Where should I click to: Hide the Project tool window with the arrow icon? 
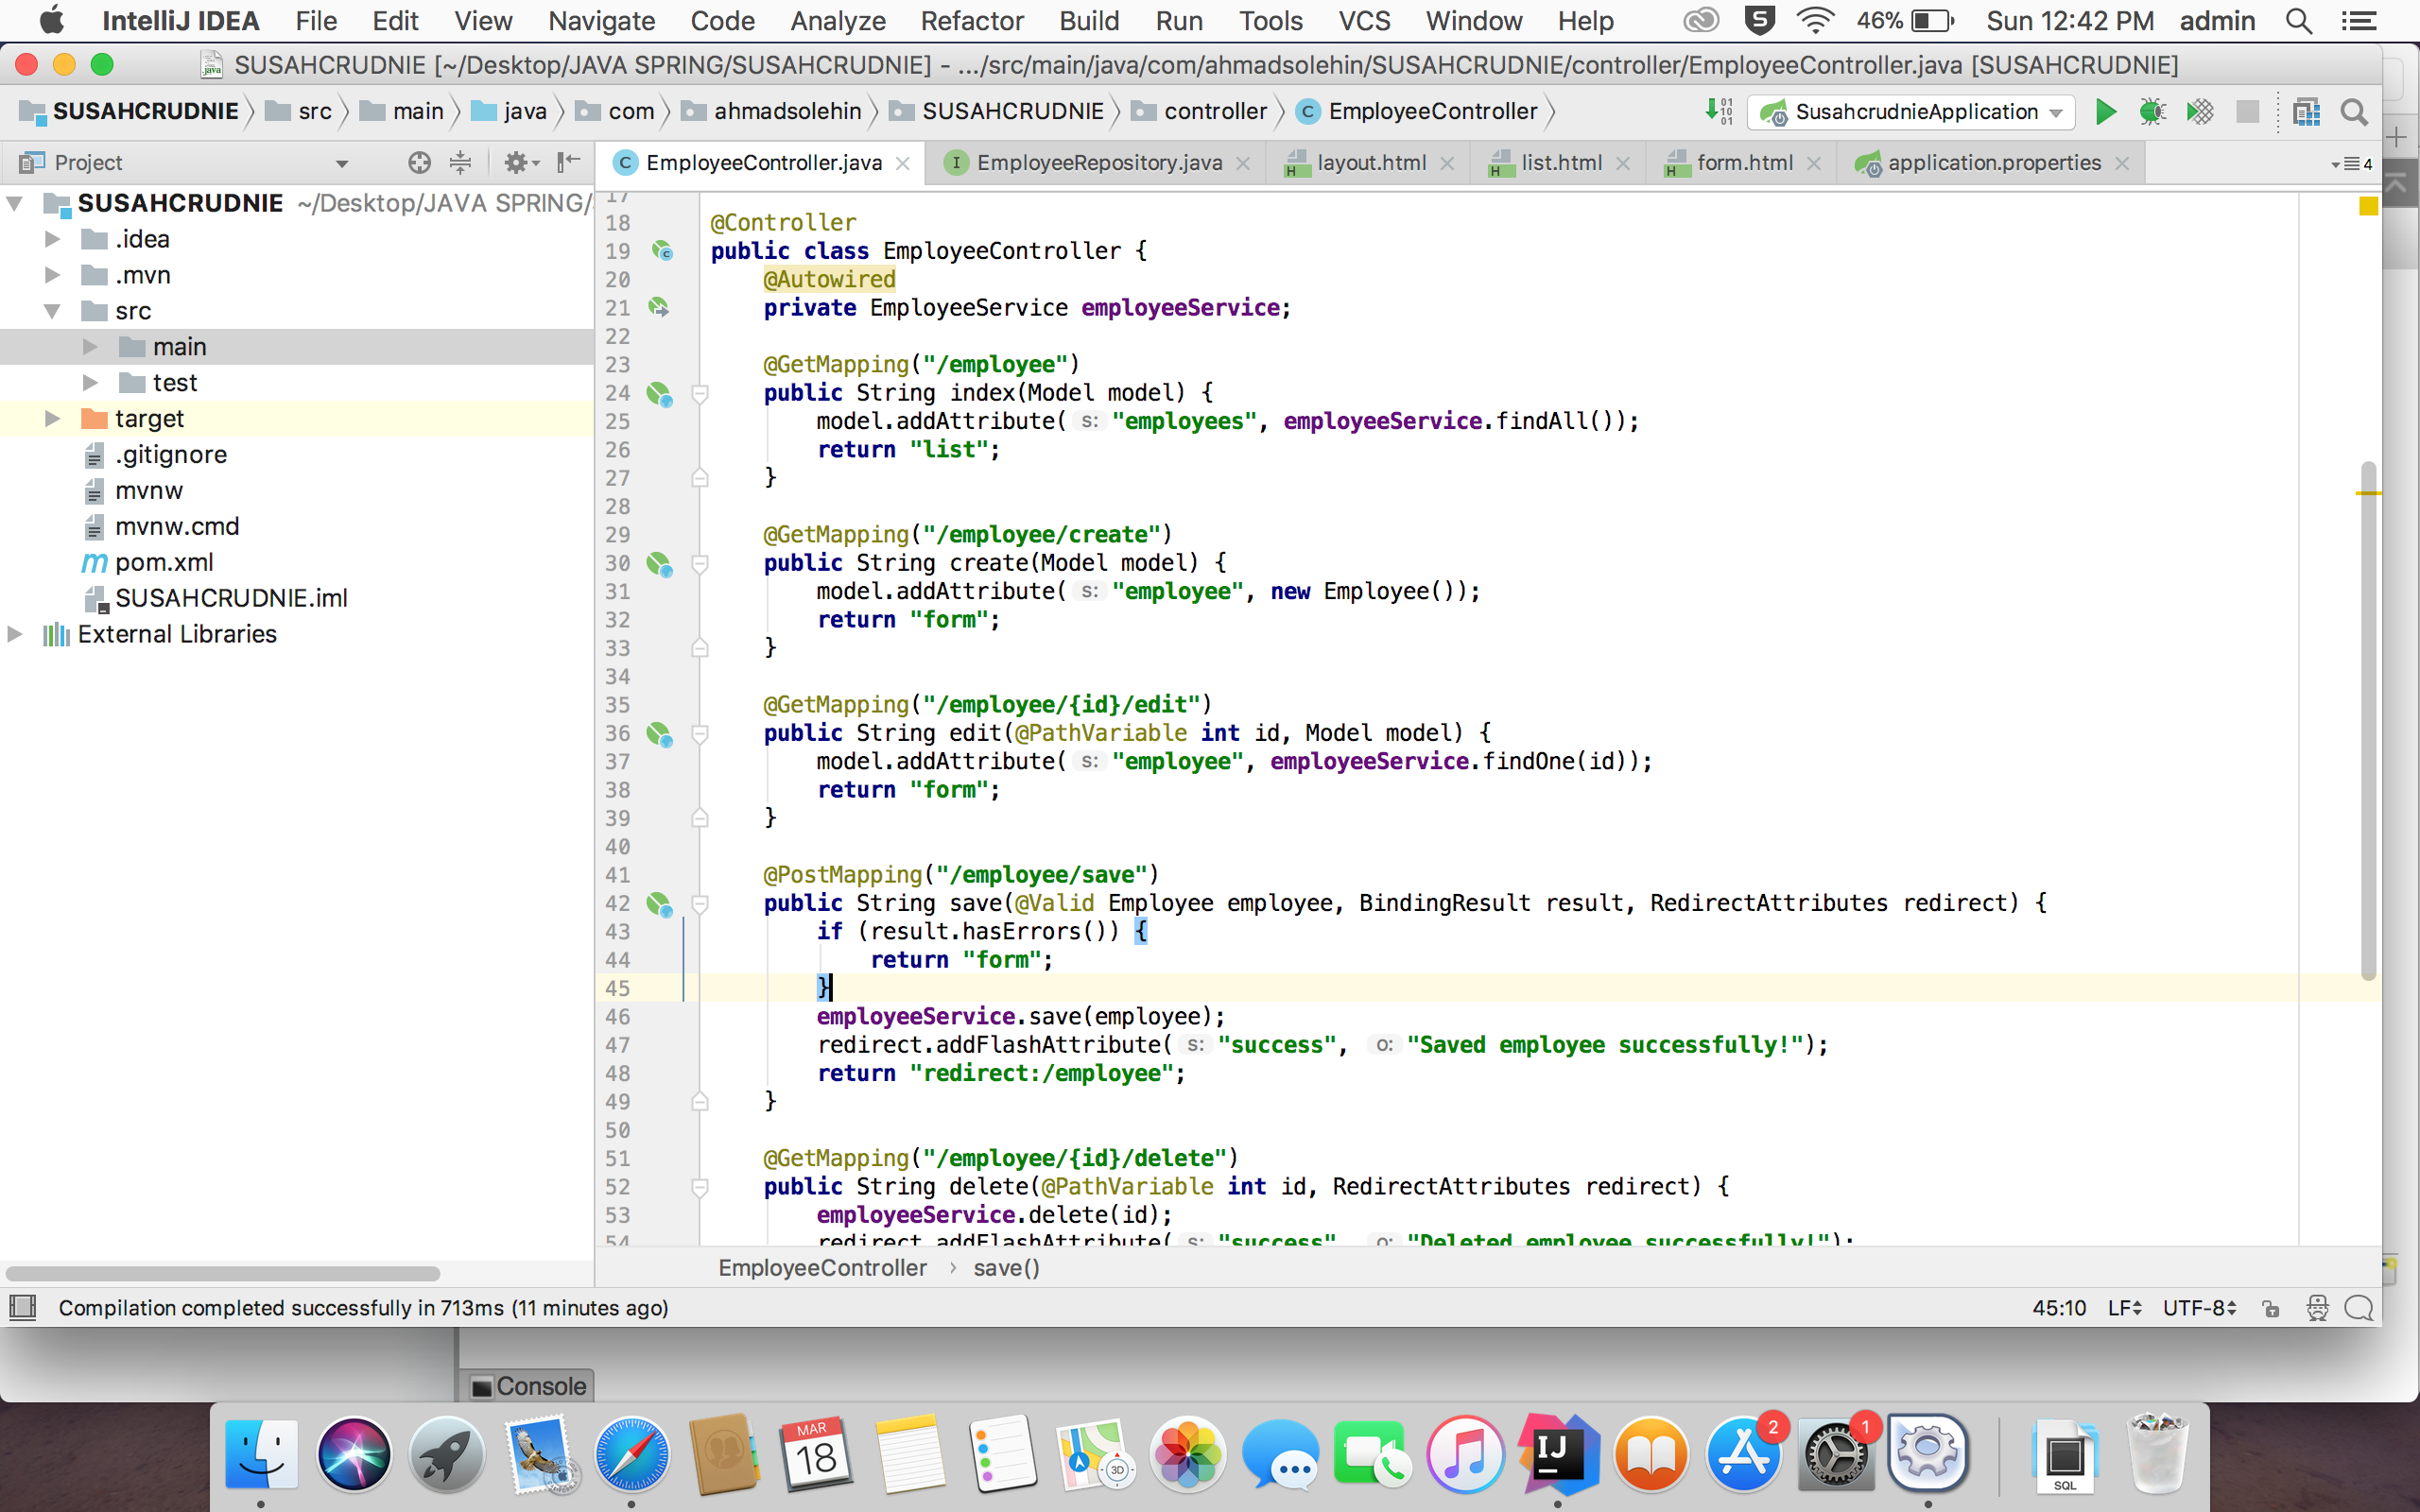[x=568, y=162]
